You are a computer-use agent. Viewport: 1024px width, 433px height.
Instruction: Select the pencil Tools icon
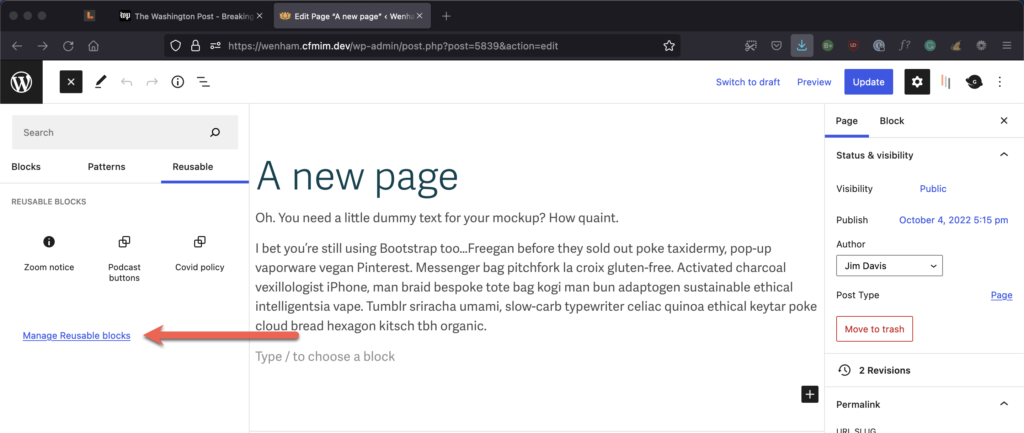coord(100,82)
